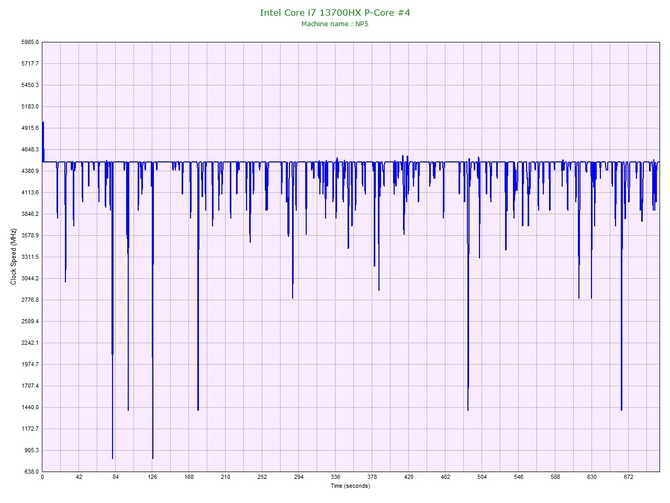The image size is (670, 503).
Task: Click the 546 seconds x-axis tick label
Action: point(518,477)
